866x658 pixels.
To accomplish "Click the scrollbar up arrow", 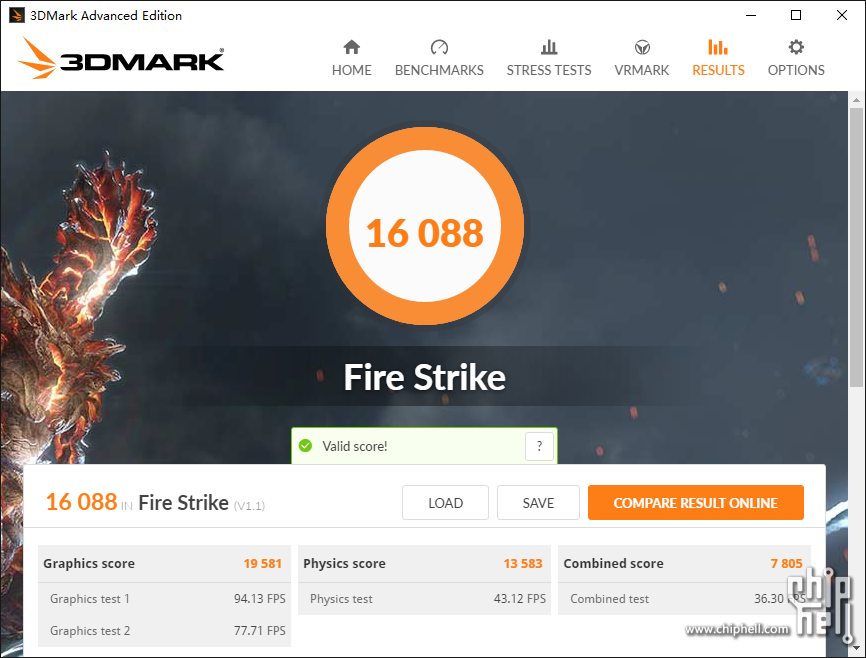I will 856,100.
